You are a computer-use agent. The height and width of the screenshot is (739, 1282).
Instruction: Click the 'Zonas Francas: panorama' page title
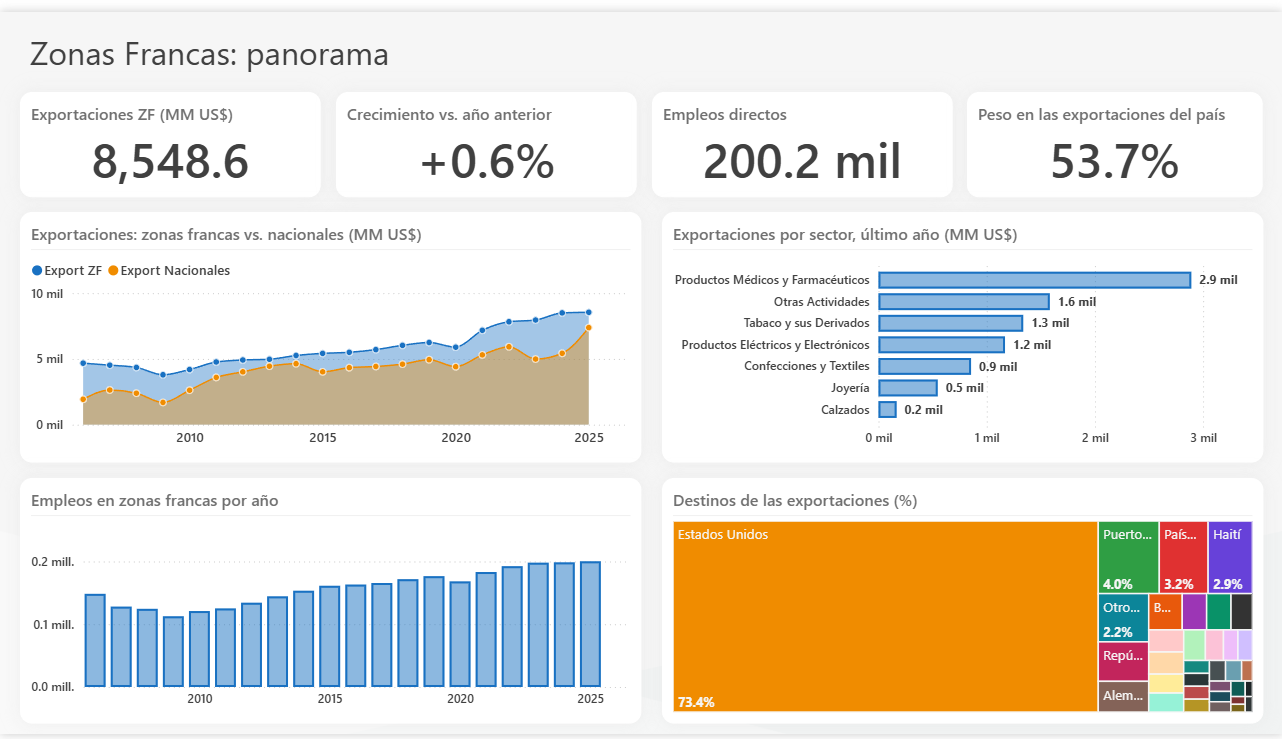tap(209, 54)
